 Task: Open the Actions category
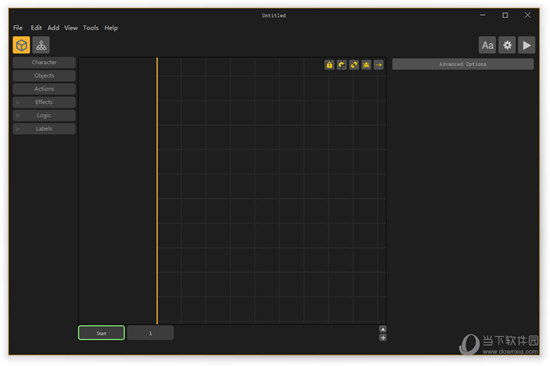[44, 89]
